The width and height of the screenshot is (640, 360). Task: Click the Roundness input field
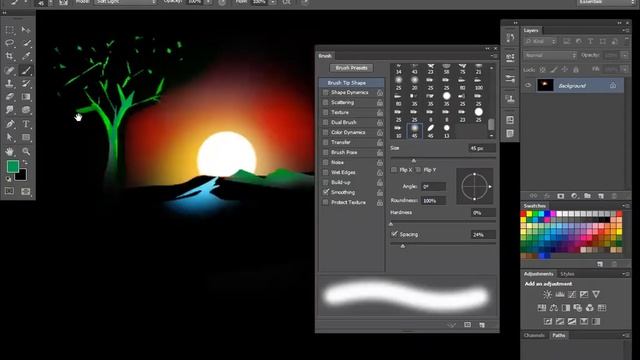(x=433, y=201)
